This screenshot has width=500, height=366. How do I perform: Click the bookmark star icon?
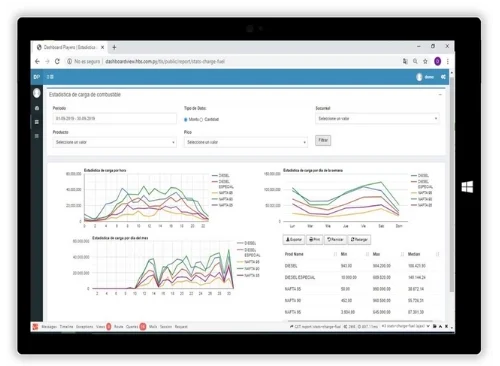[425, 61]
